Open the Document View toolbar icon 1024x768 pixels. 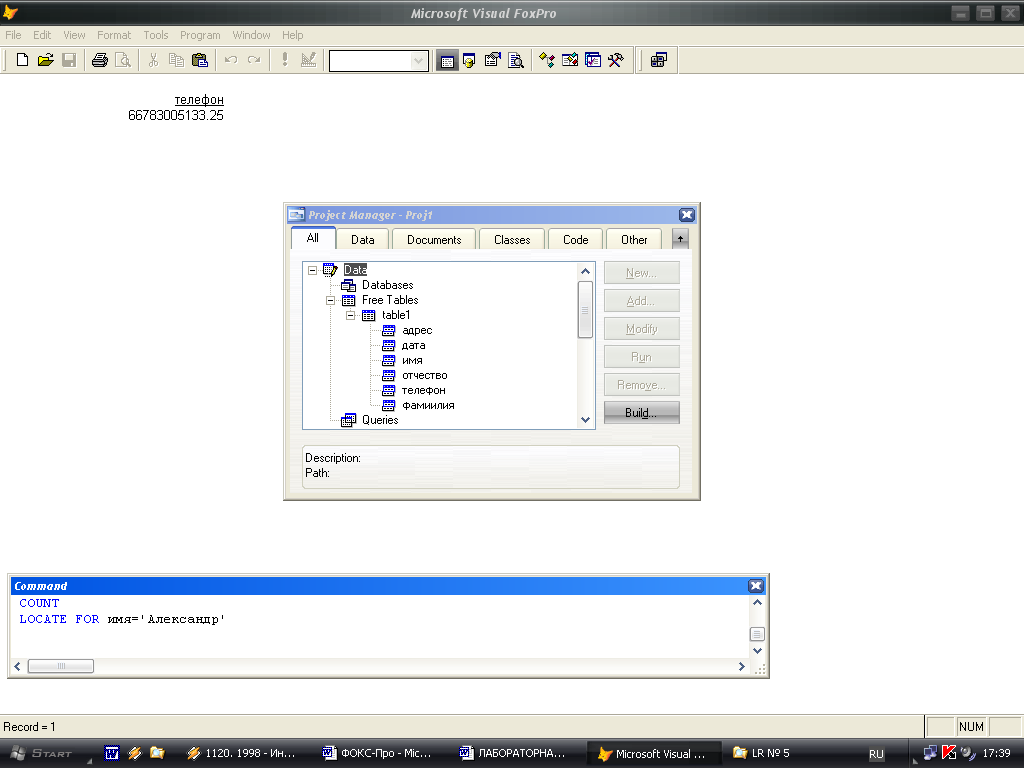(516, 61)
